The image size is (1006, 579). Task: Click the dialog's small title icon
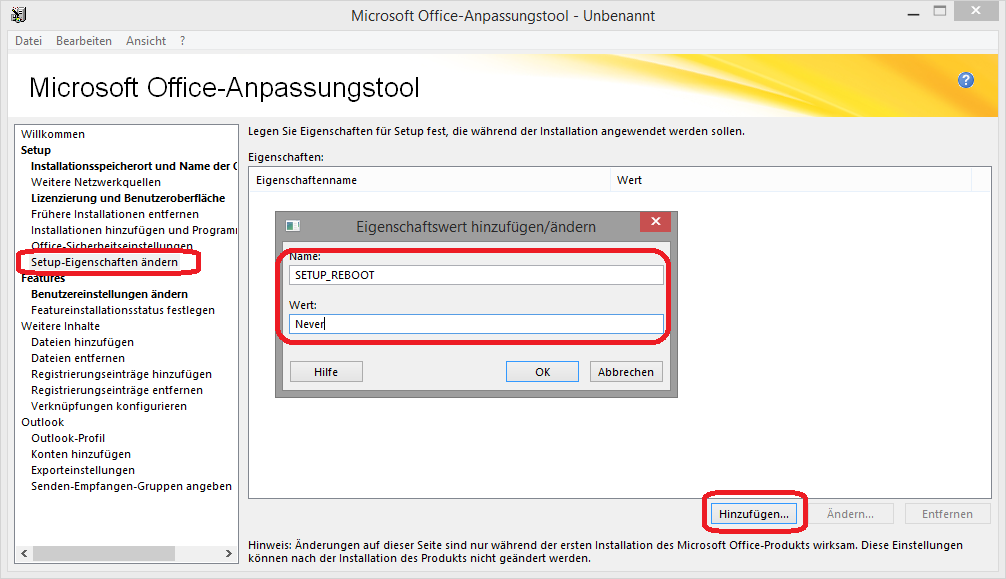[x=293, y=226]
